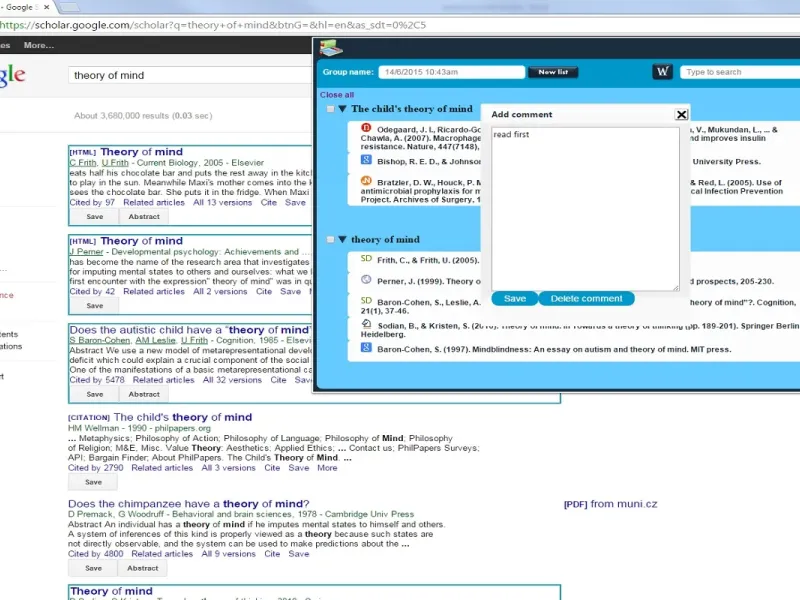Click More link under Wellman result
Viewport: 800px width, 600px height.
pos(327,468)
